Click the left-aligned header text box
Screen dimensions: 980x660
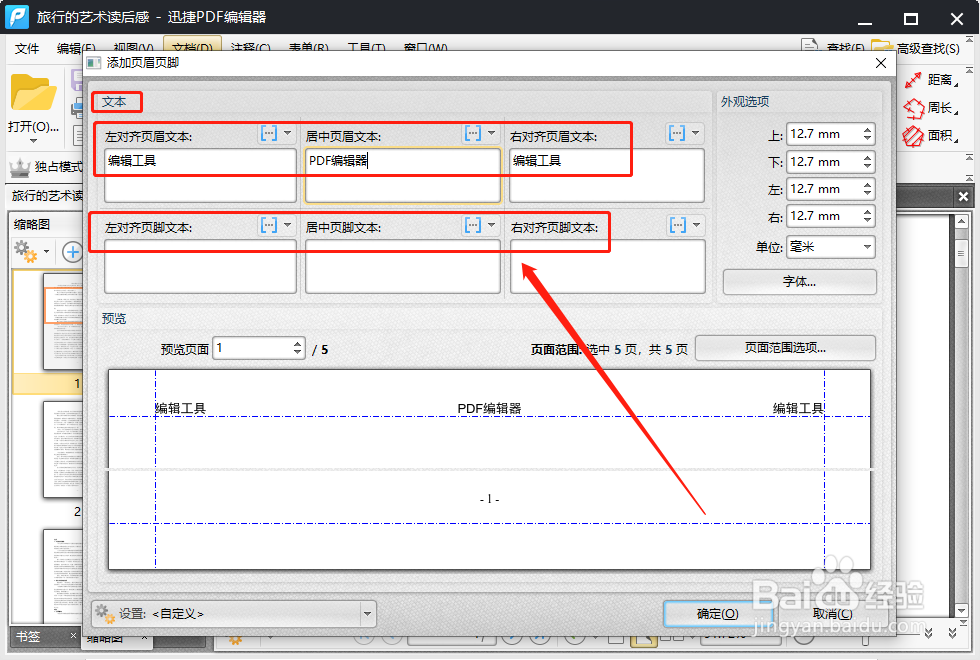coord(200,175)
